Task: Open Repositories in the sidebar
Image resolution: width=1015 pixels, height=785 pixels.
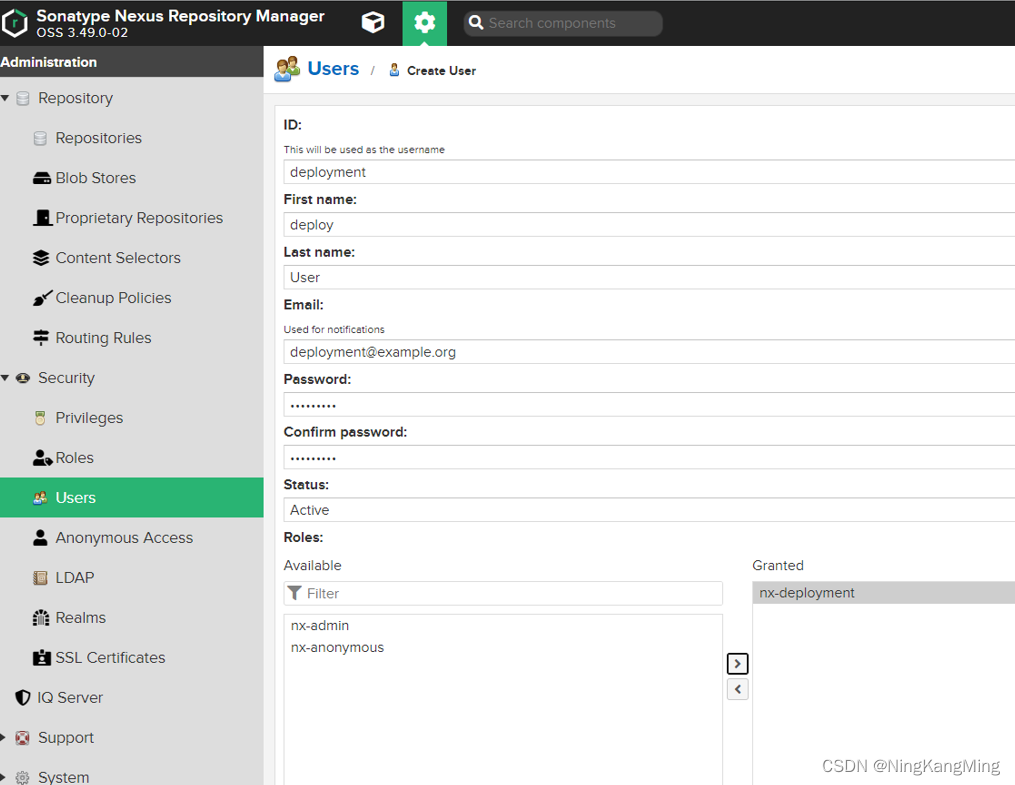Action: (98, 138)
